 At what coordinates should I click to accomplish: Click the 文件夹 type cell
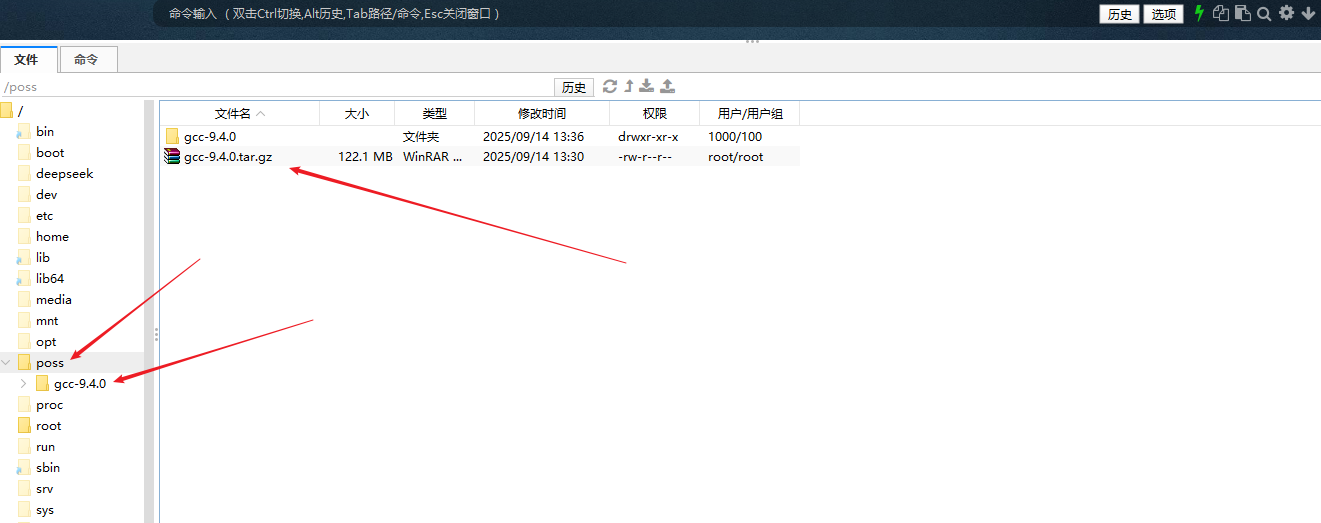click(421, 136)
